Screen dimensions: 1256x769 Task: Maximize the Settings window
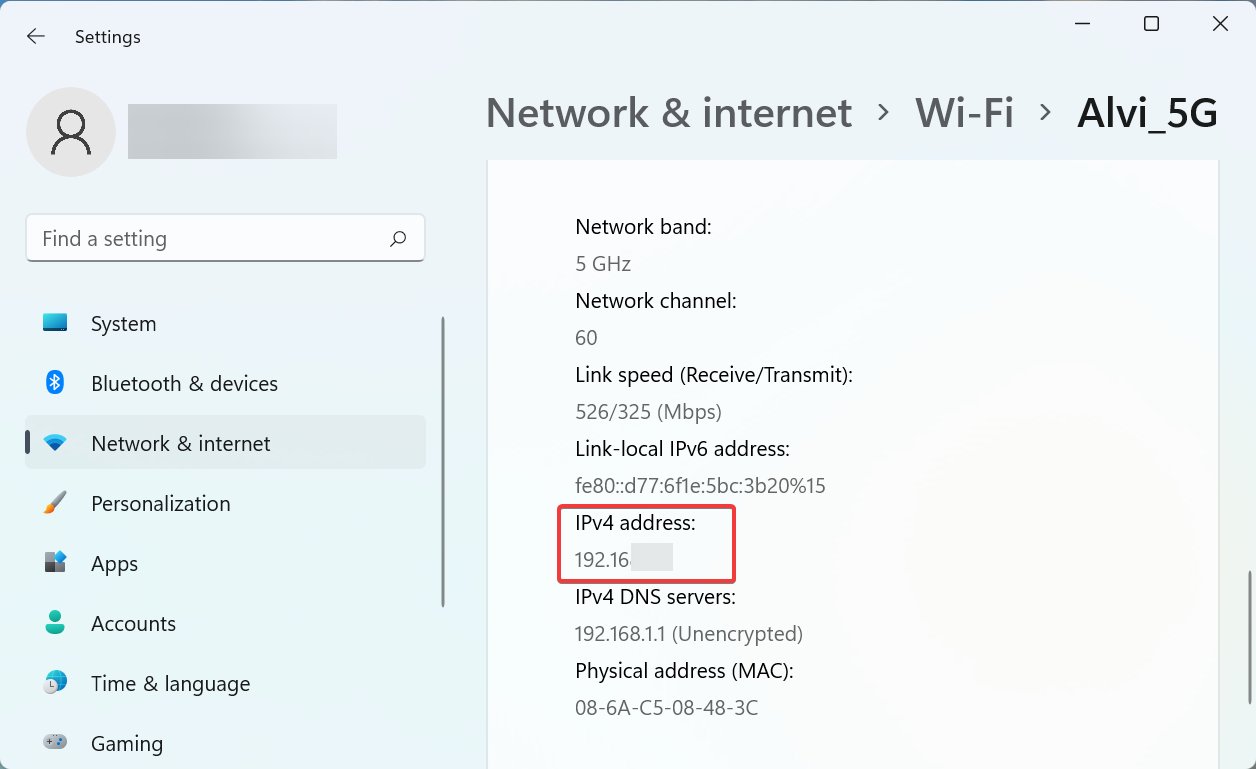(x=1151, y=24)
